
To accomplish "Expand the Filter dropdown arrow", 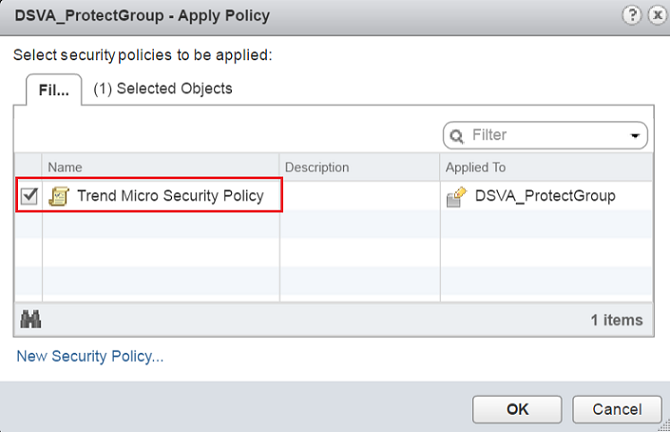I will point(635,136).
